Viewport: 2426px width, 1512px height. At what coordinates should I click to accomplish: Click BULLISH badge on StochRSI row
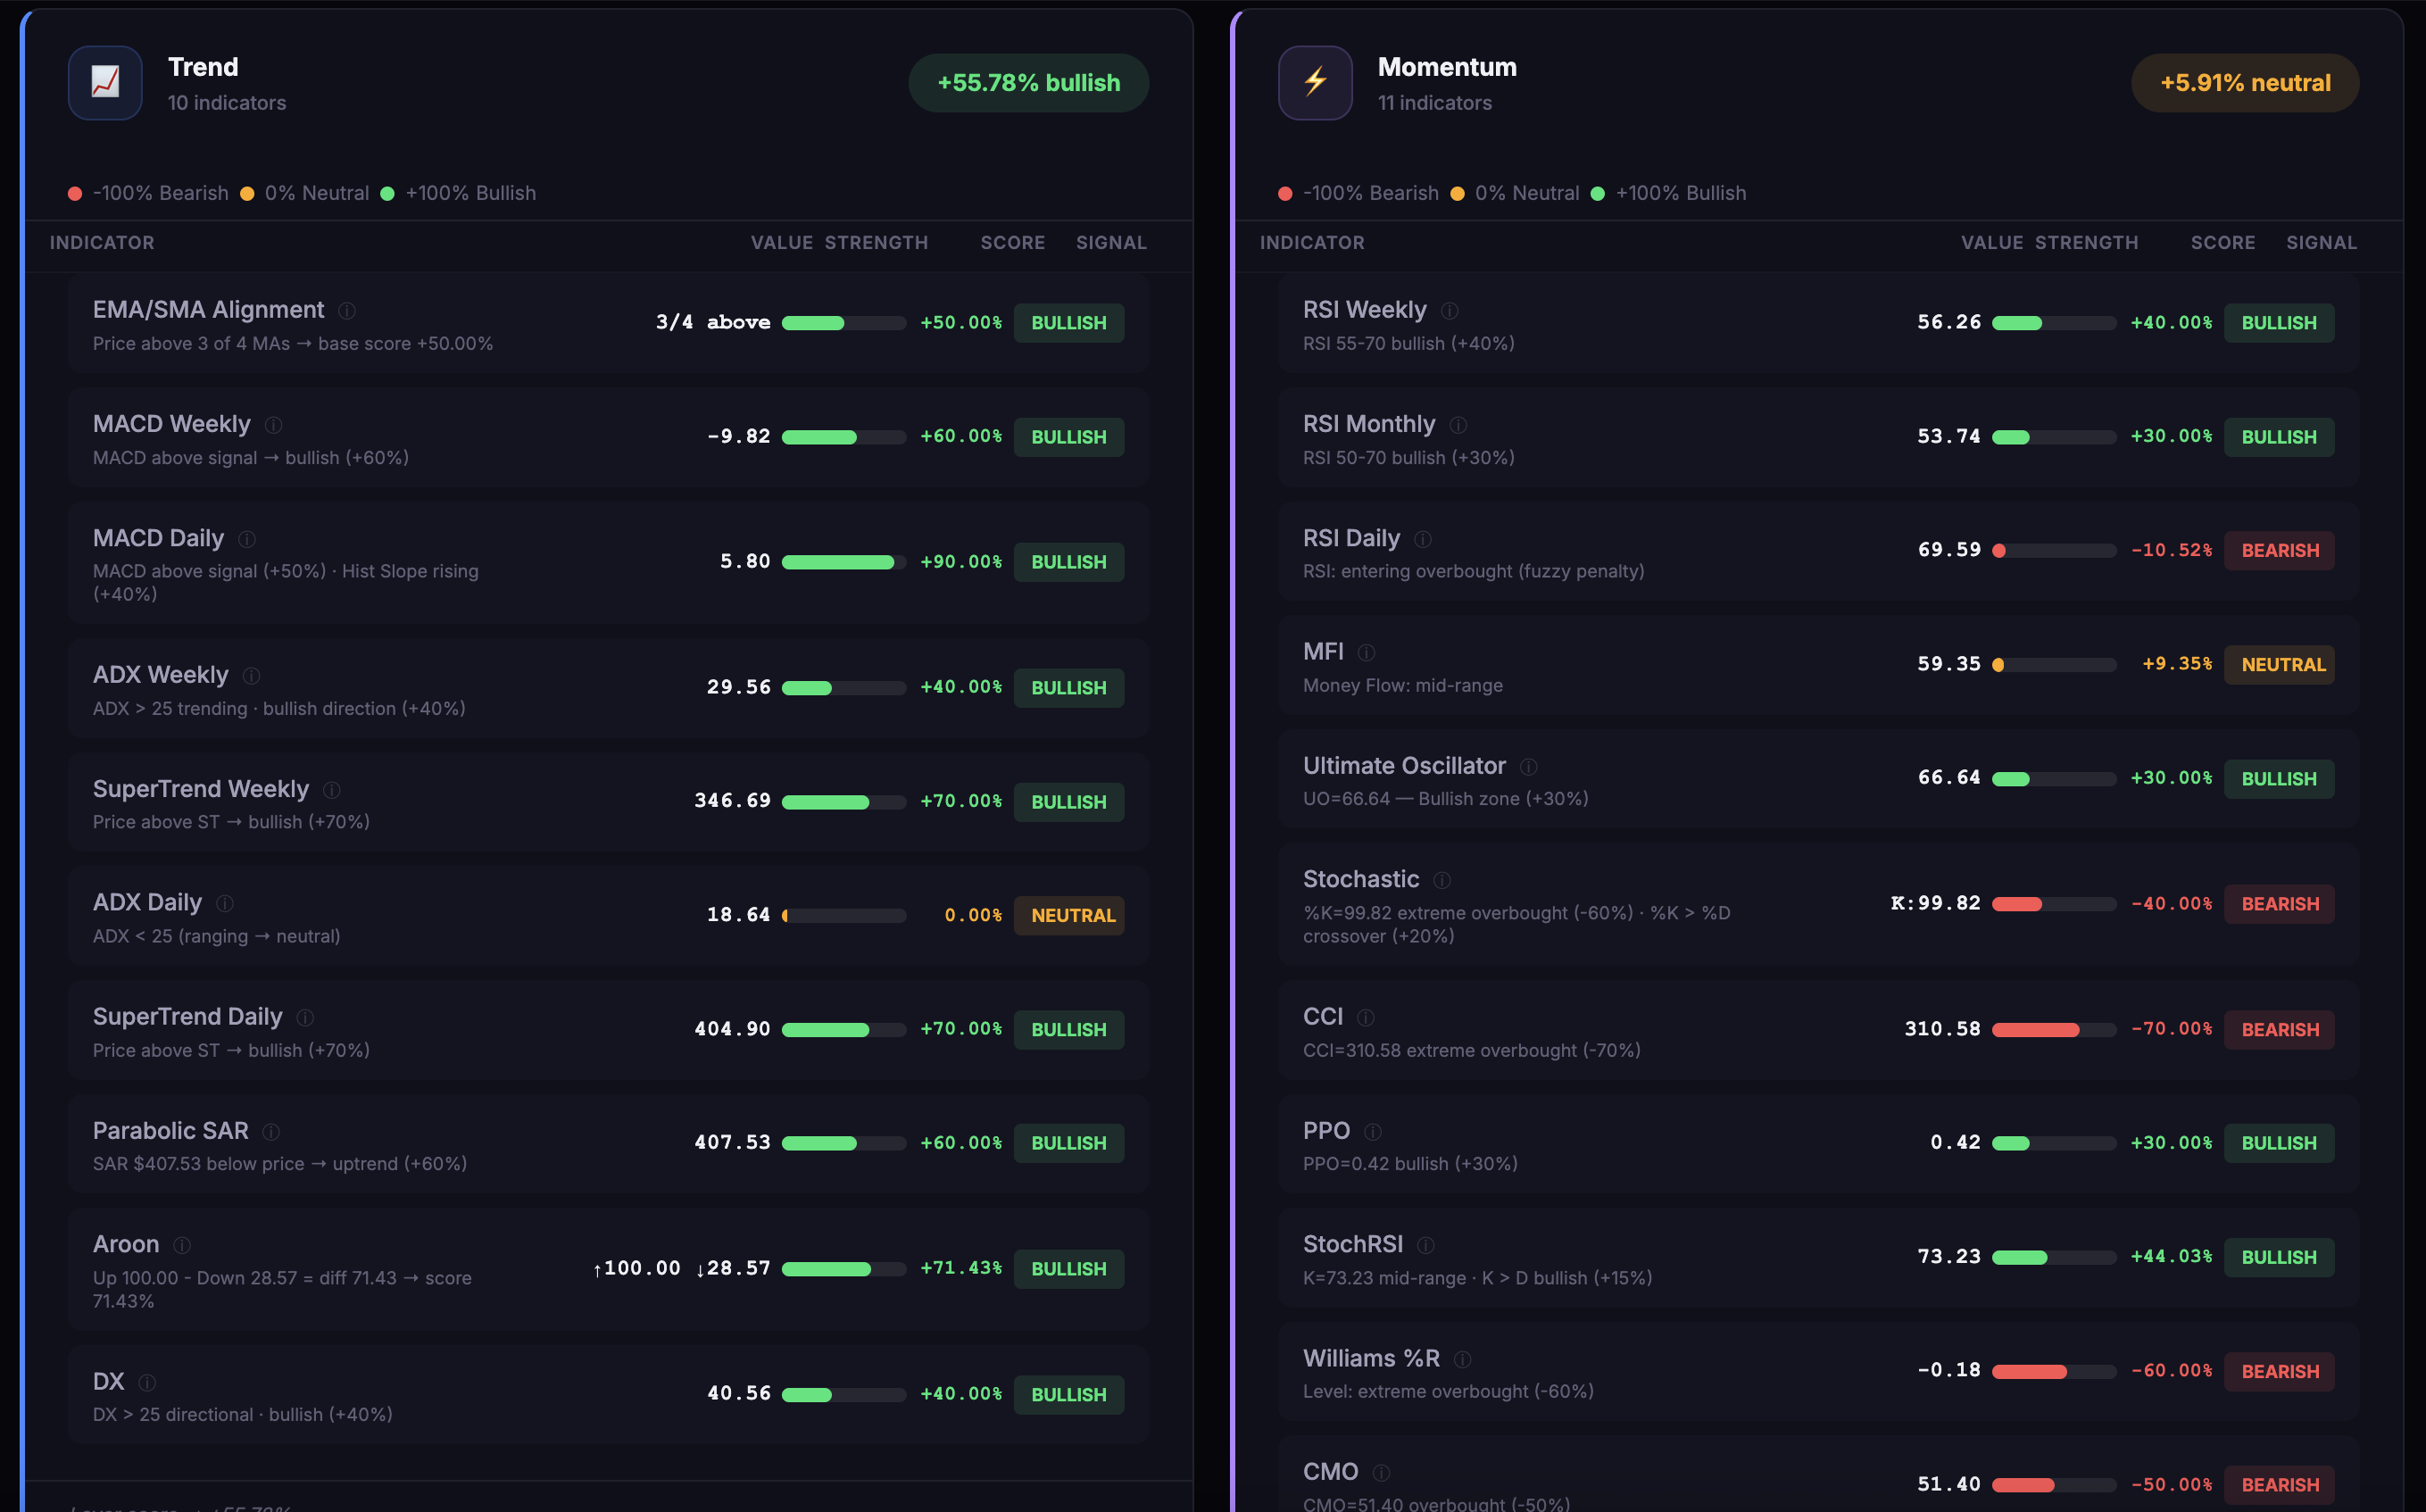click(x=2279, y=1257)
